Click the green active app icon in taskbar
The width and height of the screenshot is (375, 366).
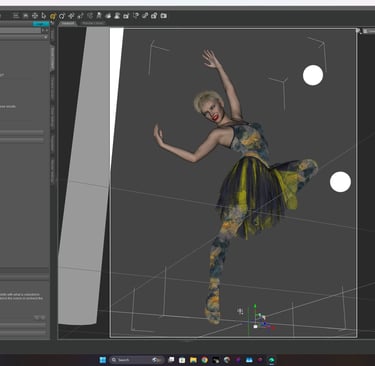click(271, 360)
